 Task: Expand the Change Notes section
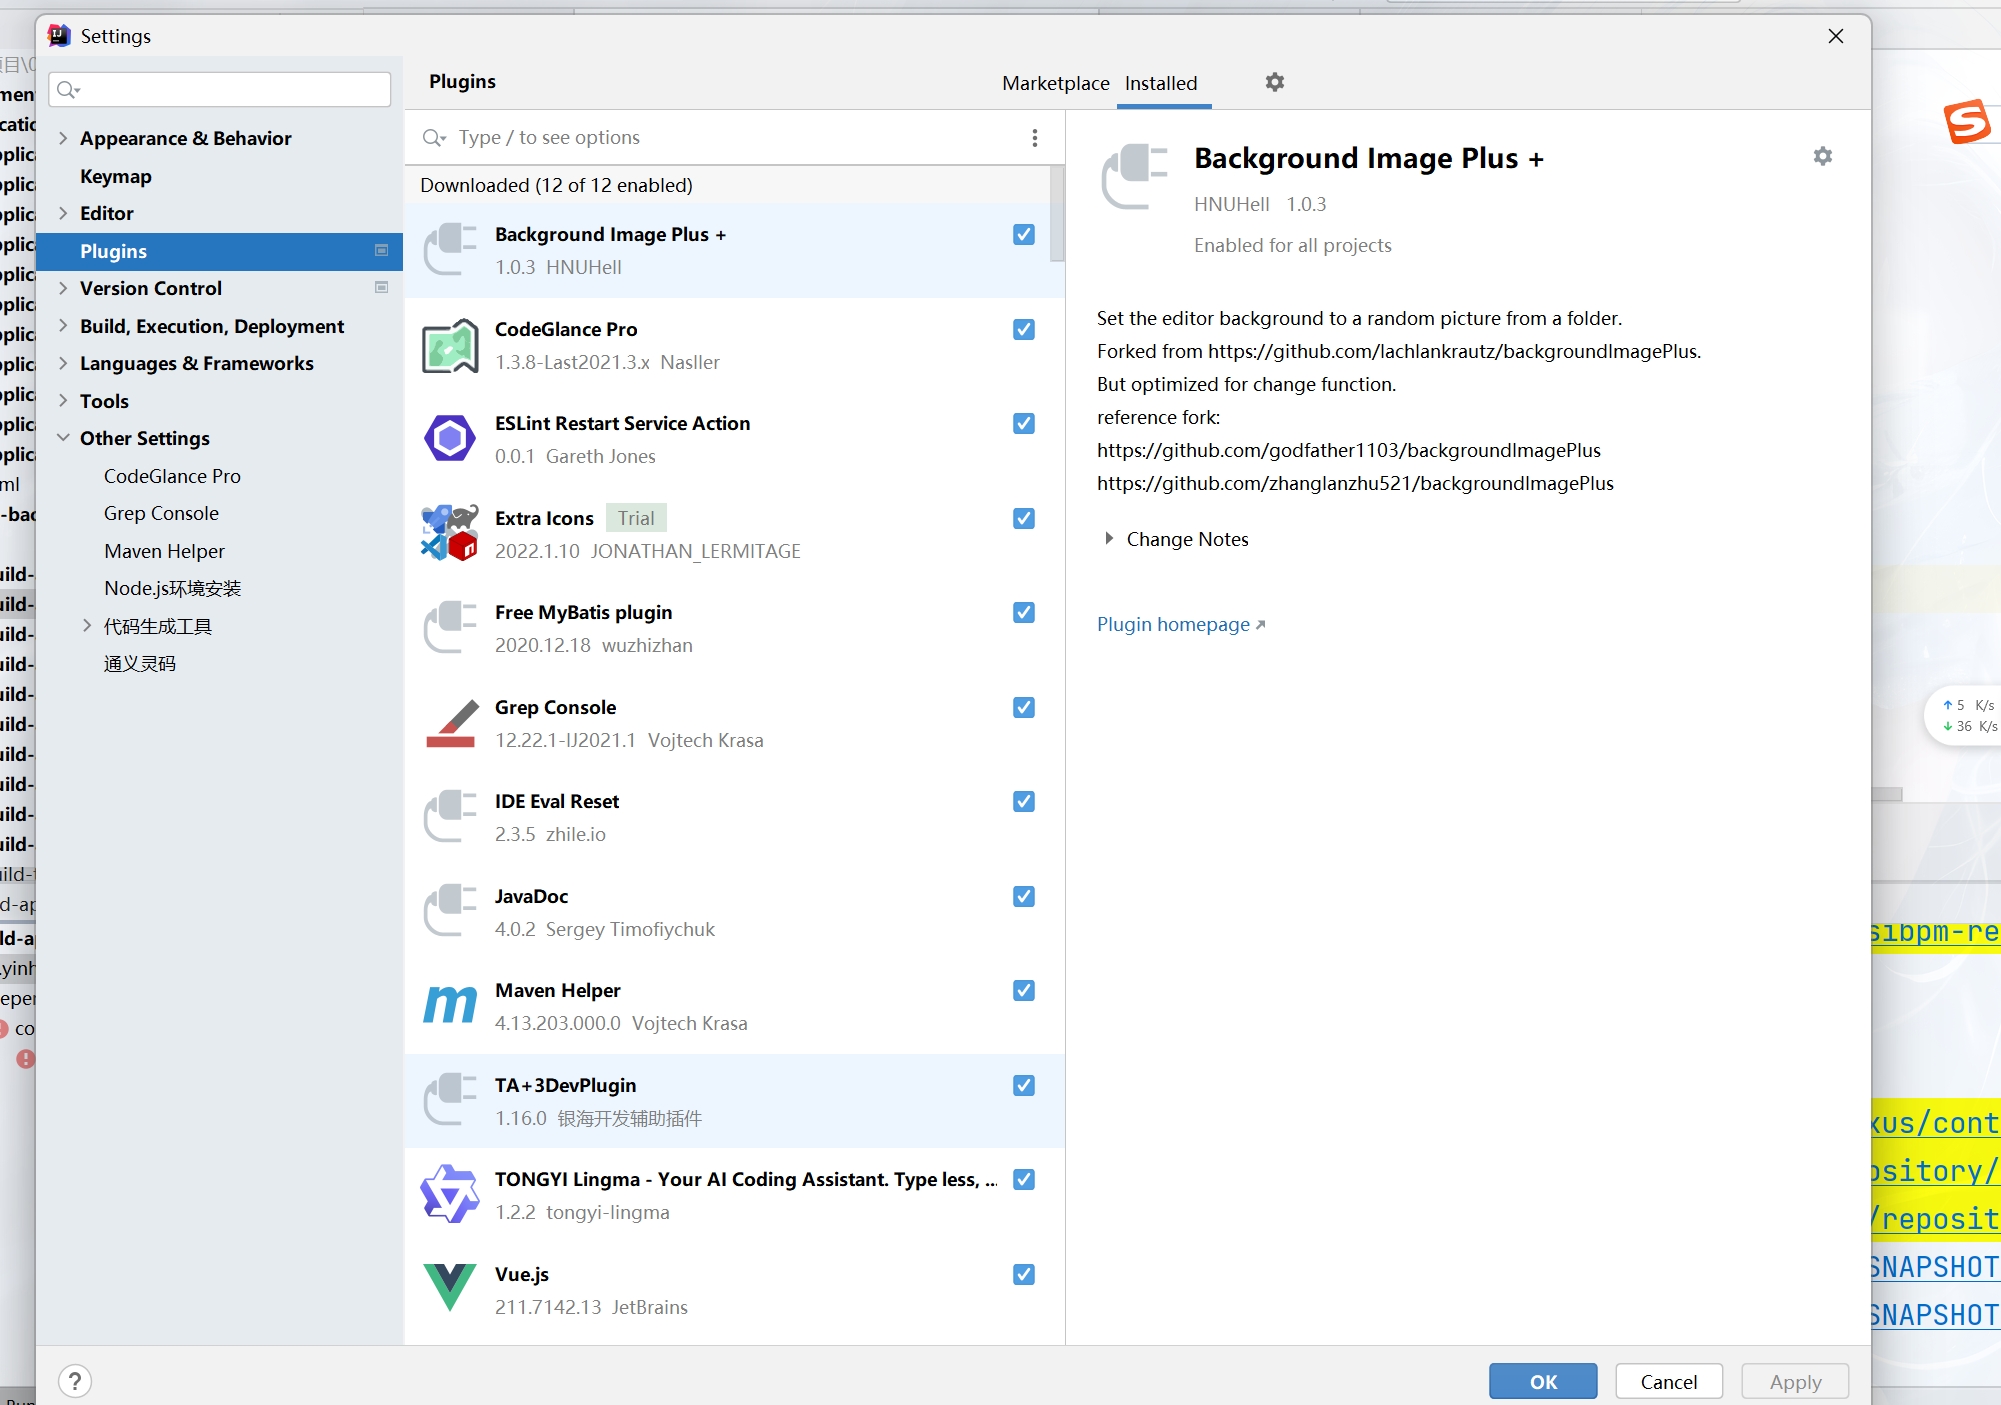[1109, 539]
